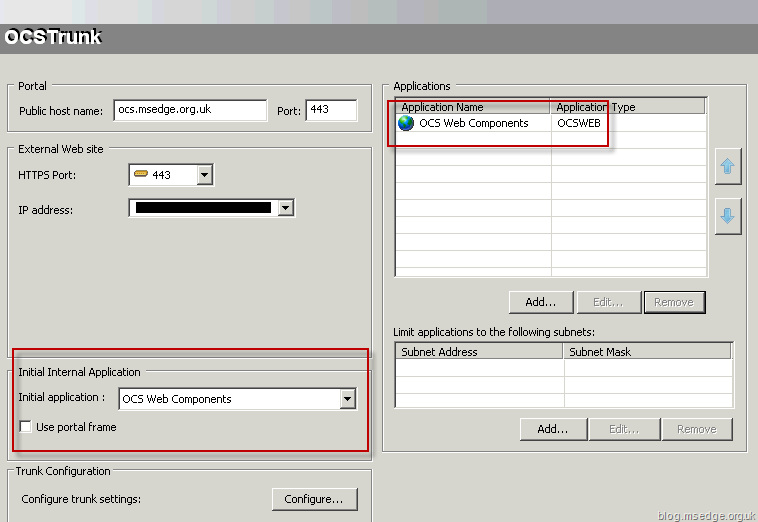Click the Public host name field
758x522 pixels.
(x=190, y=110)
